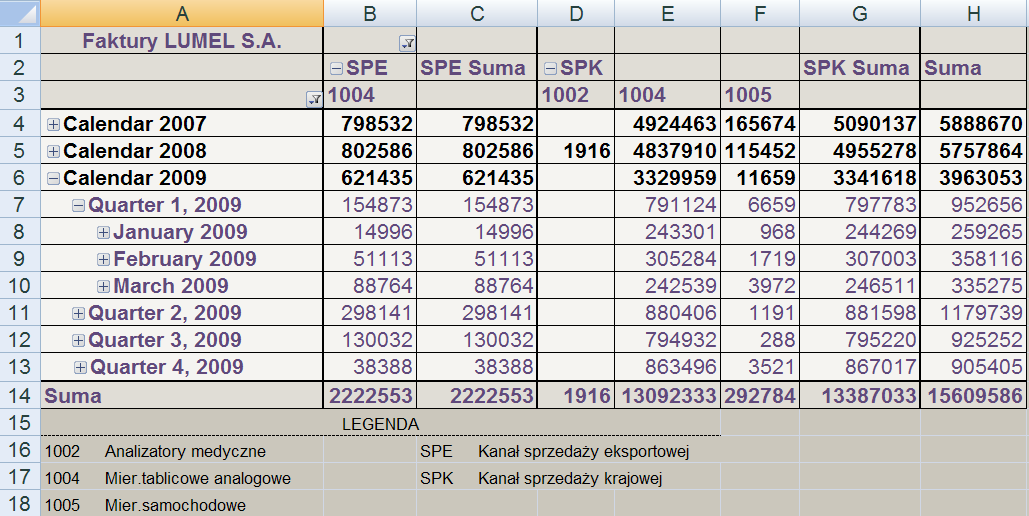Select cell with value 358116
This screenshot has width=1029, height=516.
975,259
